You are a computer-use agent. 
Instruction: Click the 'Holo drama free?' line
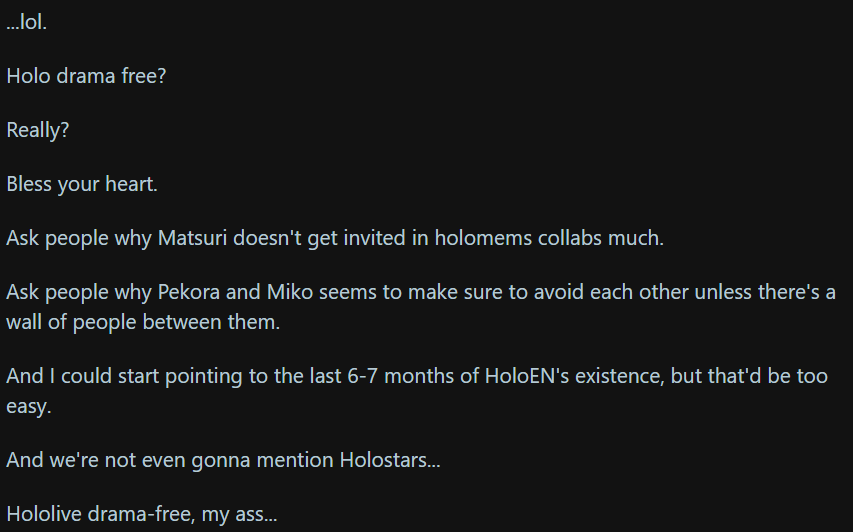pyautogui.click(x=86, y=76)
